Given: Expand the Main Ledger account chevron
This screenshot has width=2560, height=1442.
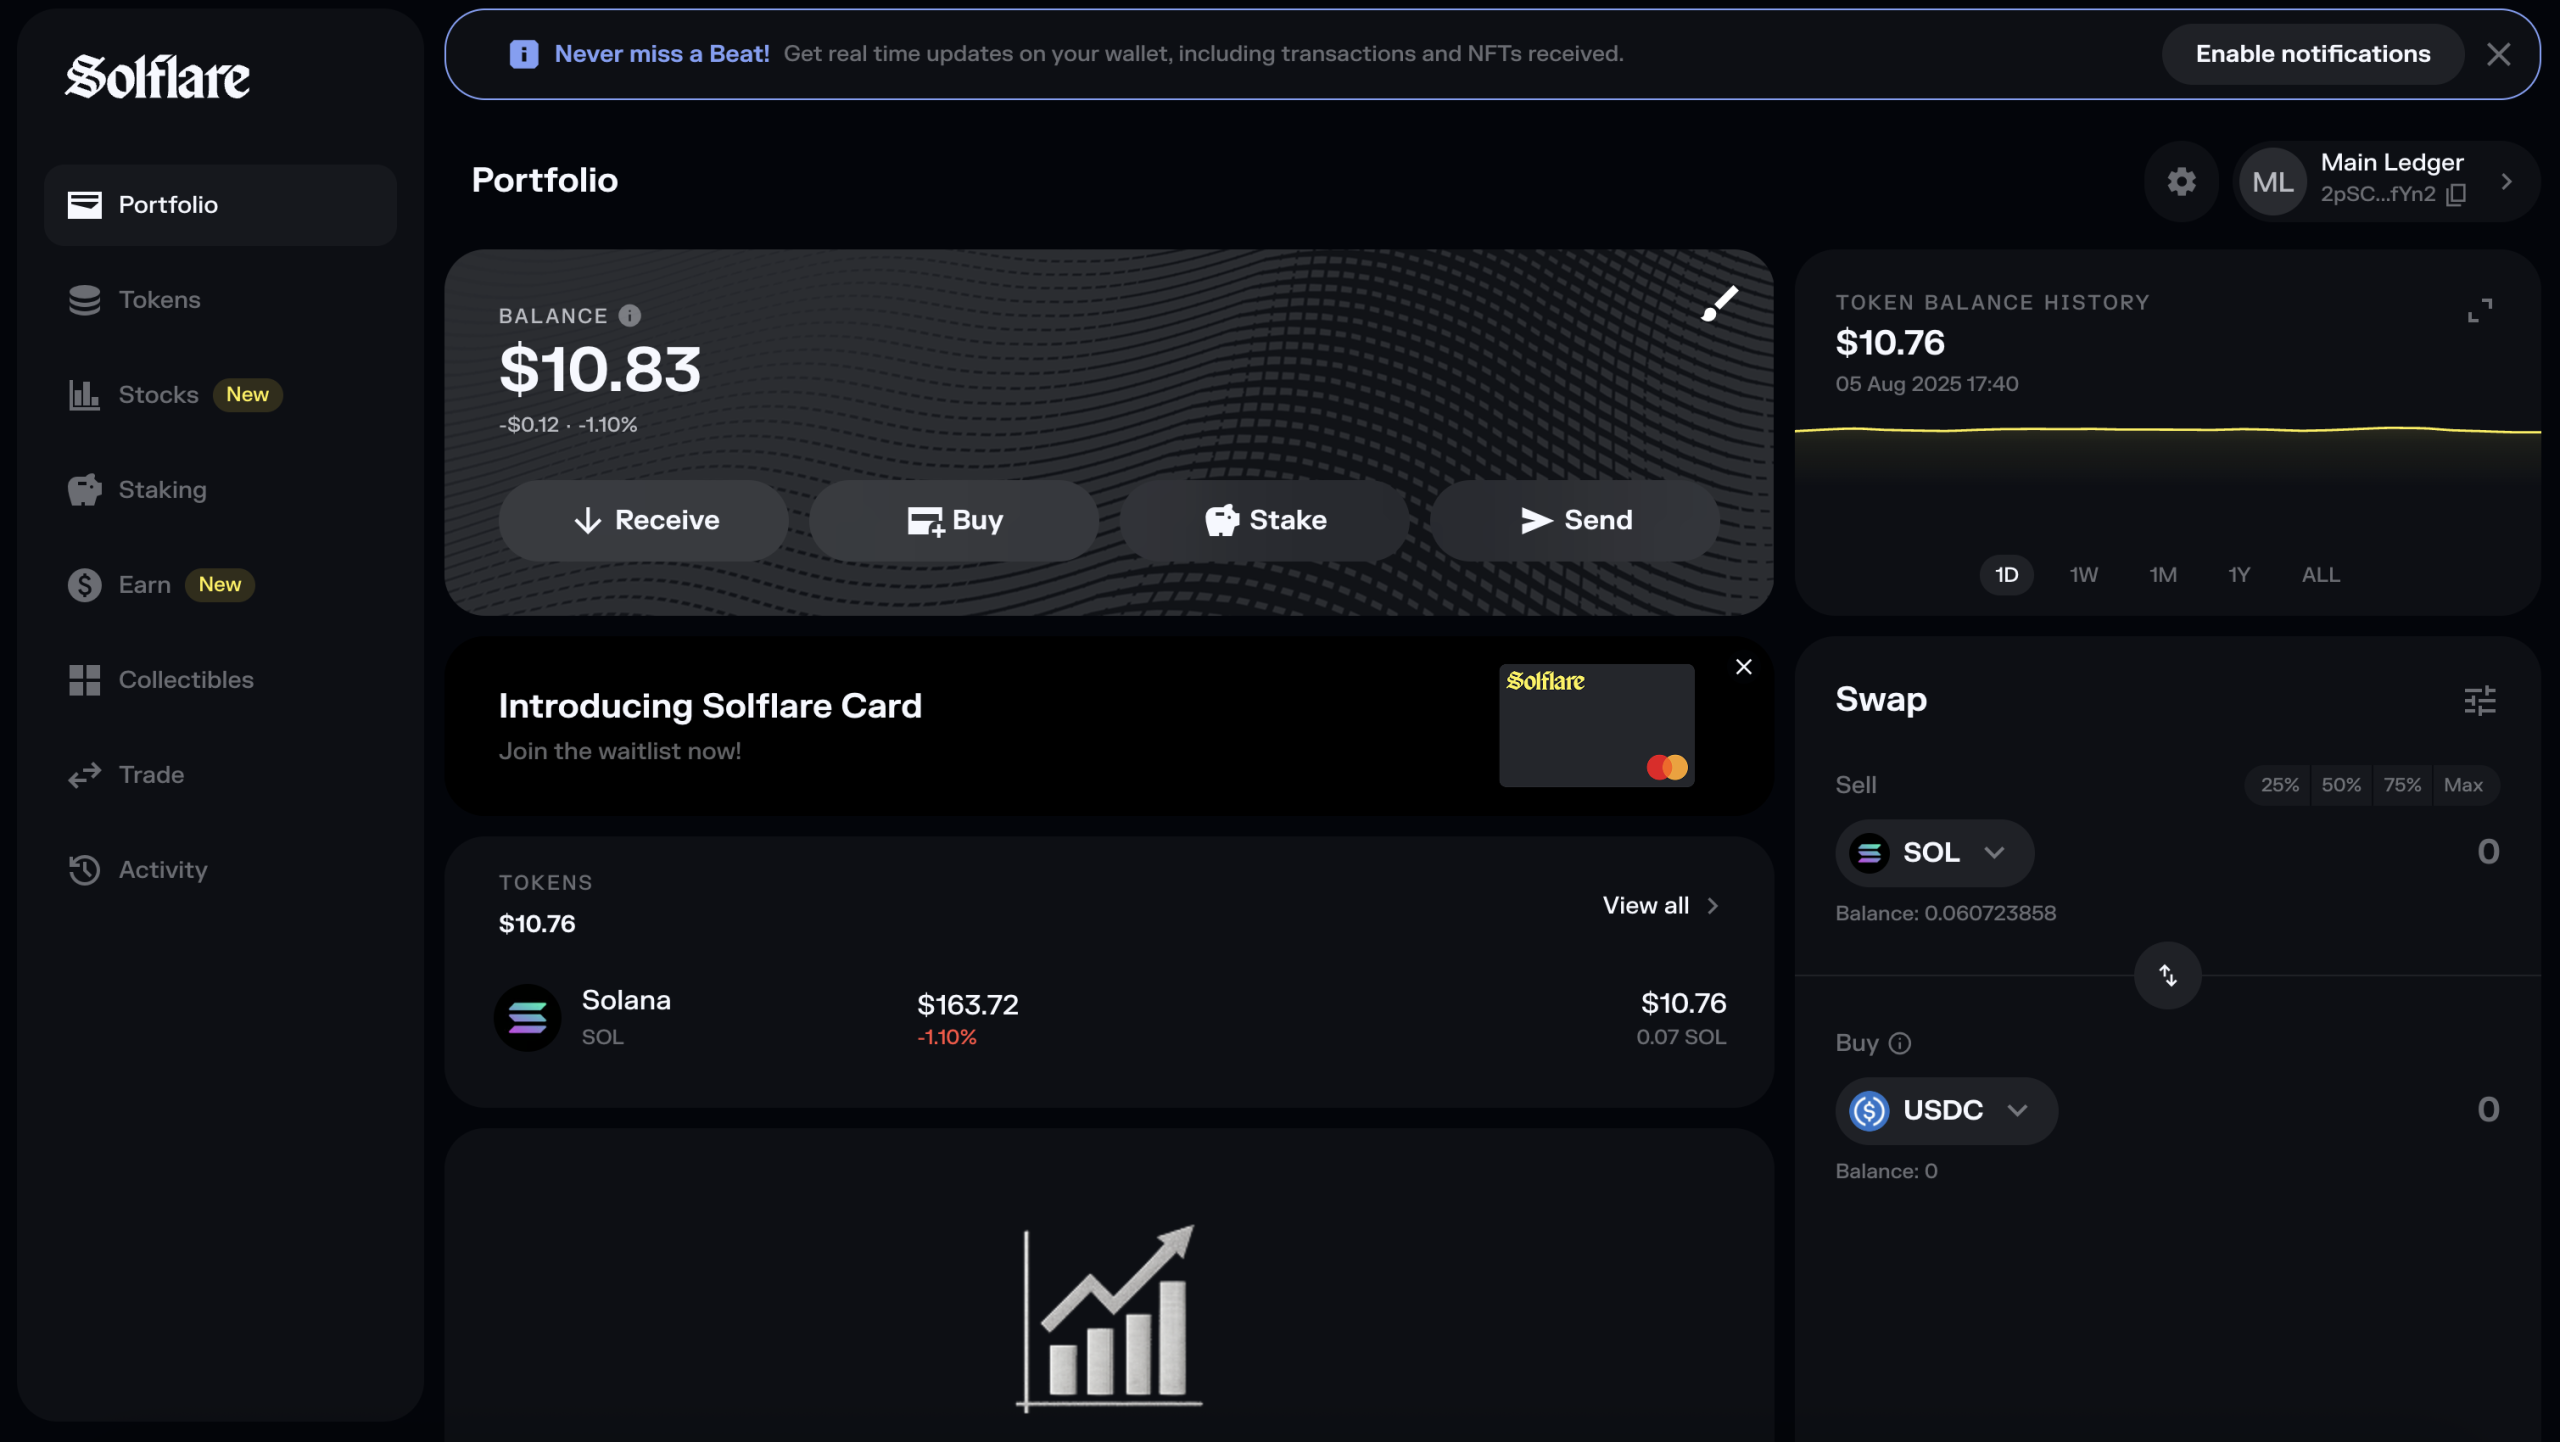Looking at the screenshot, I should click(2506, 182).
